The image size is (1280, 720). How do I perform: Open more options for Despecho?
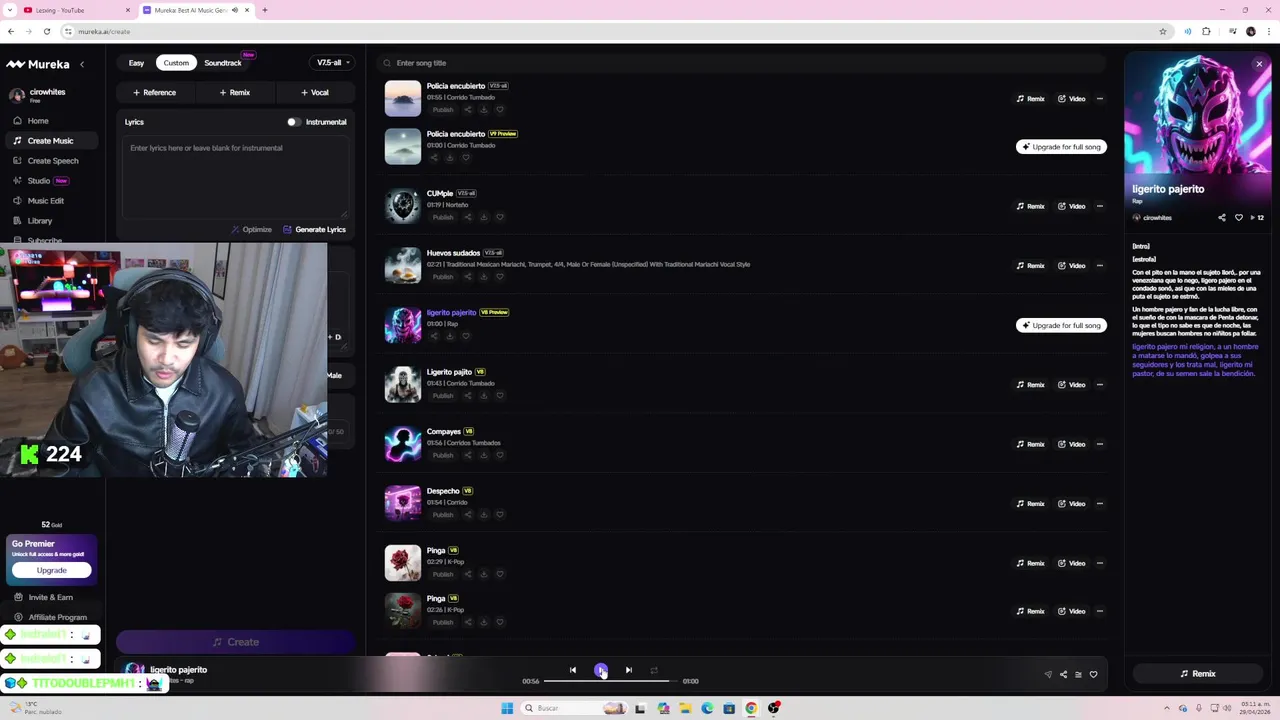coord(1099,504)
